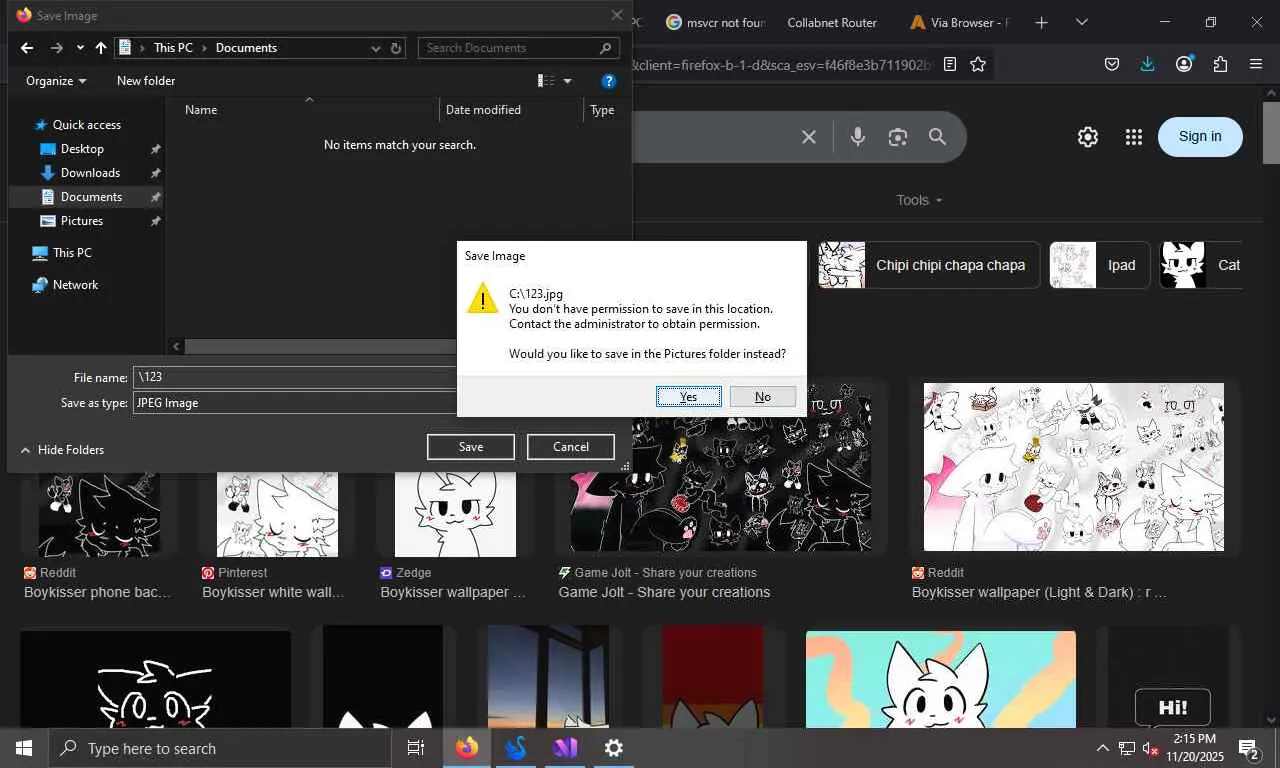This screenshot has height=768, width=1280.
Task: Open the Game Jolt result link
Action: pyautogui.click(x=664, y=592)
